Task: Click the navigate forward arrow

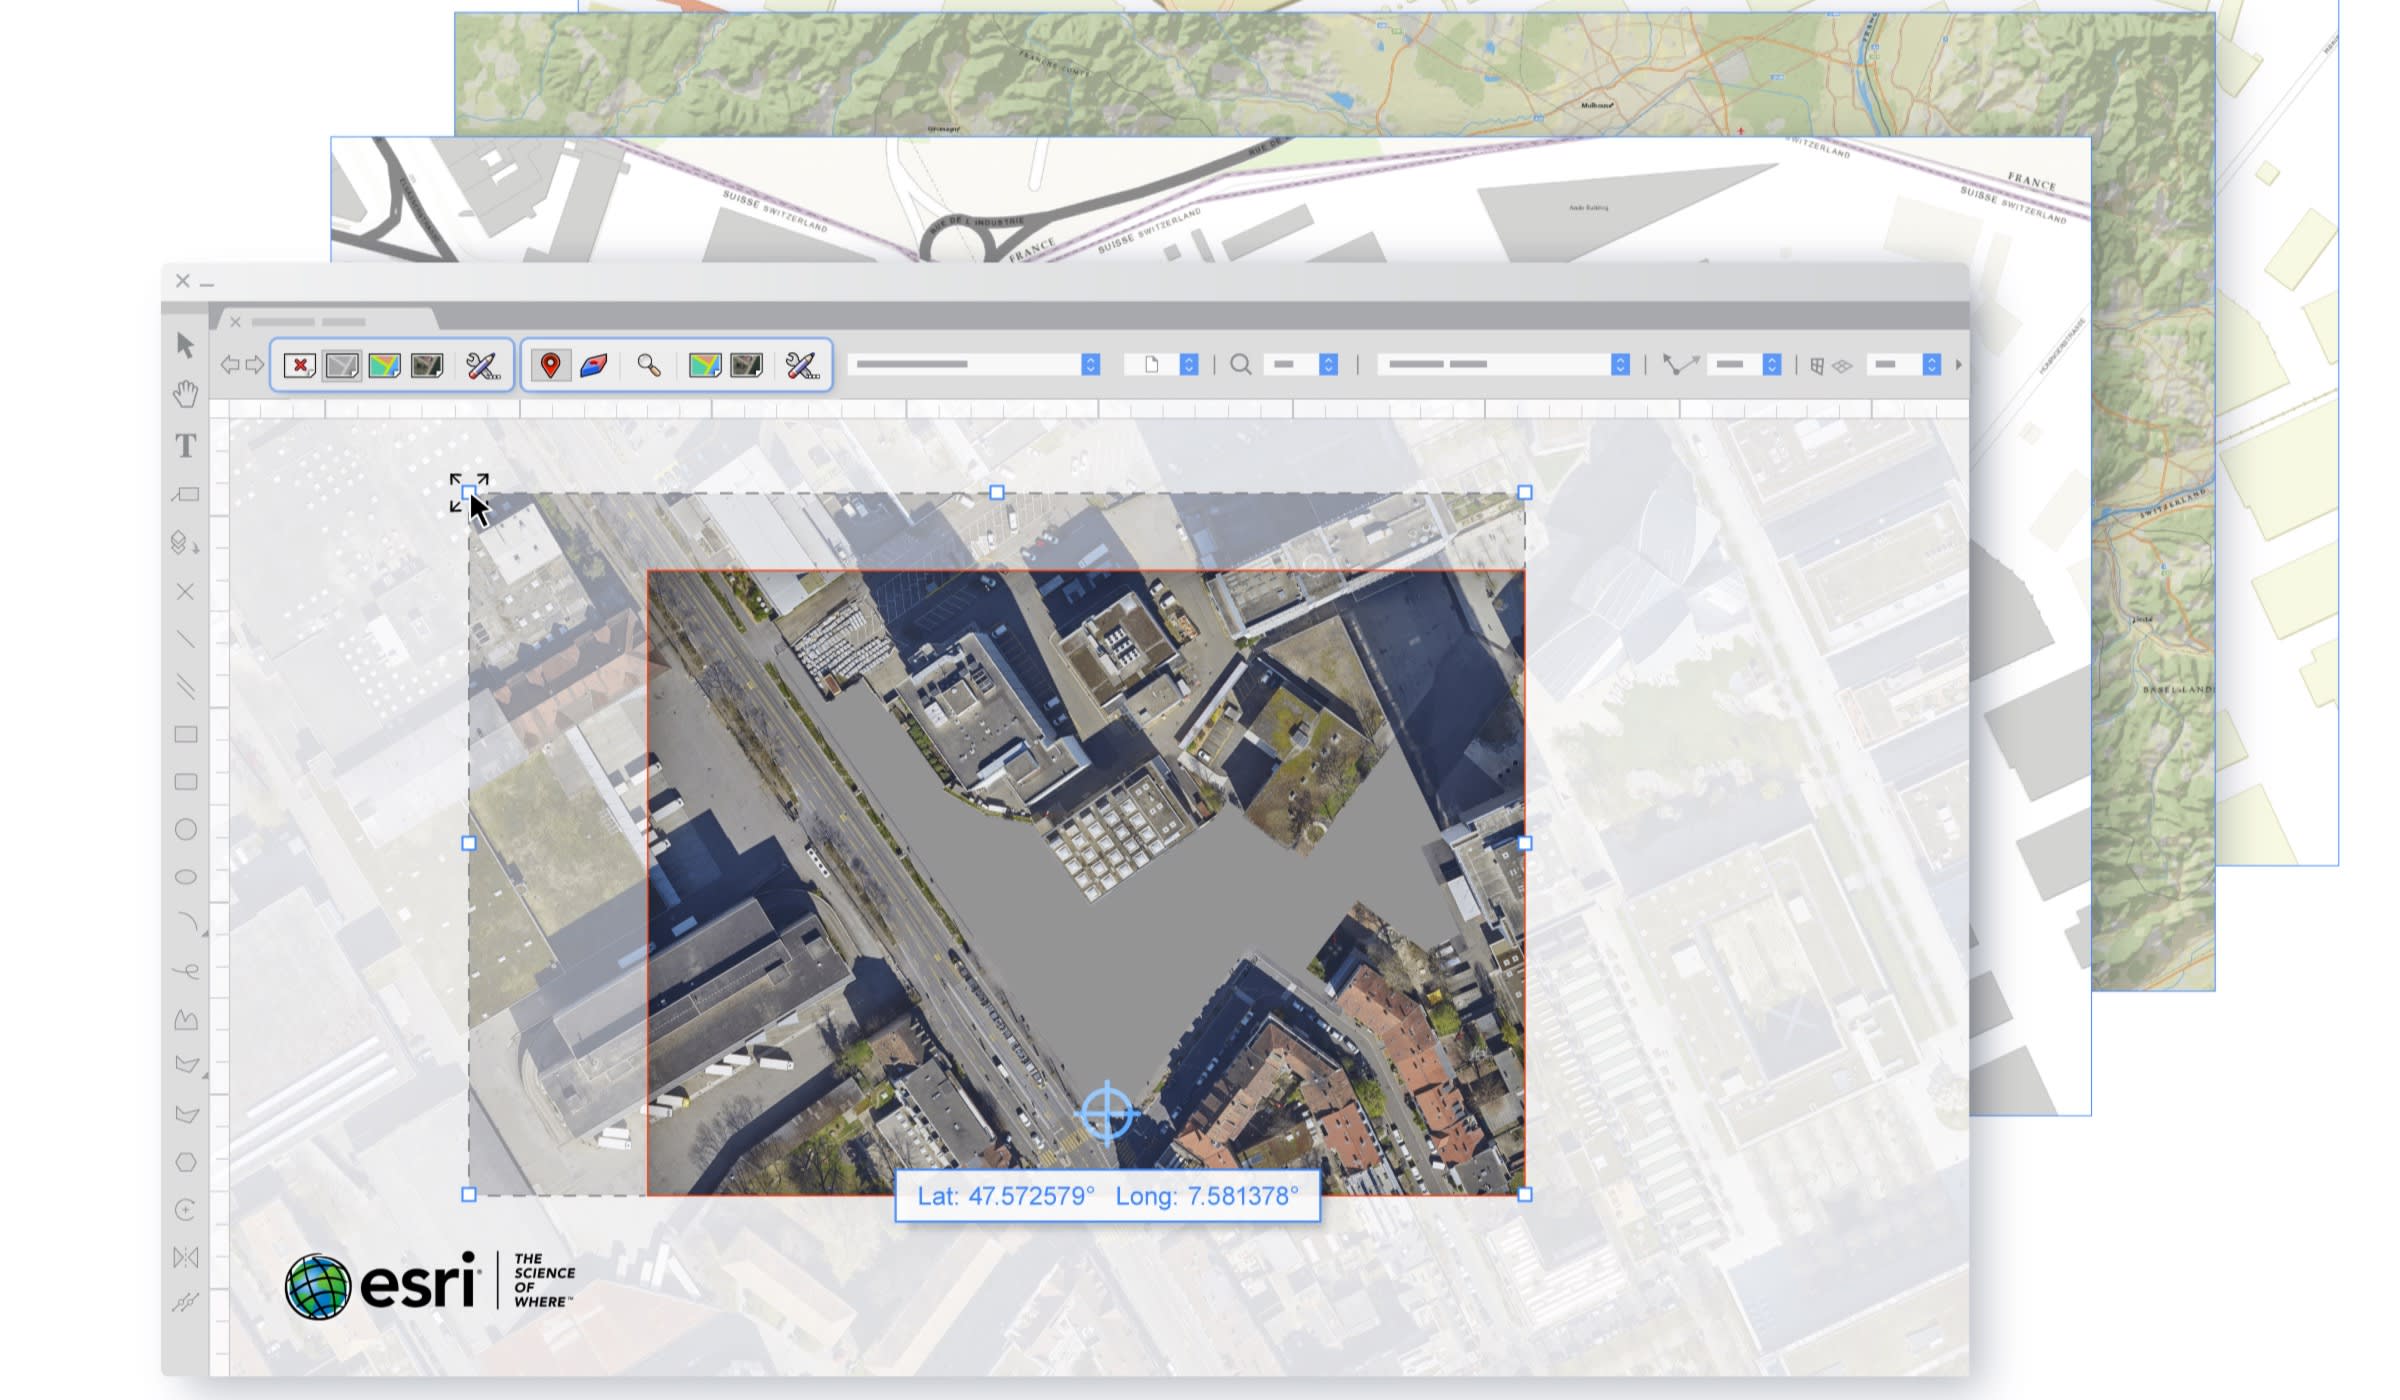Action: click(255, 365)
